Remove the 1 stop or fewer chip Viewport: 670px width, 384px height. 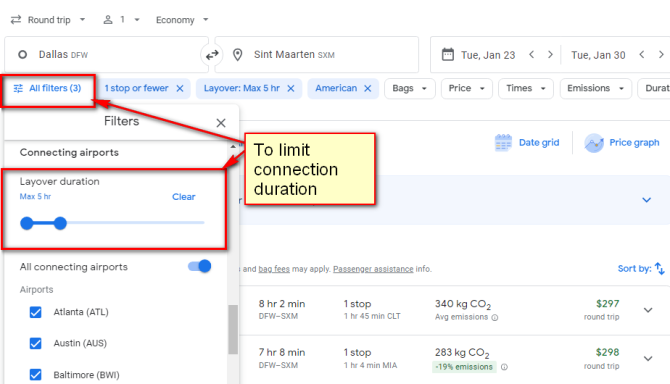click(x=180, y=88)
